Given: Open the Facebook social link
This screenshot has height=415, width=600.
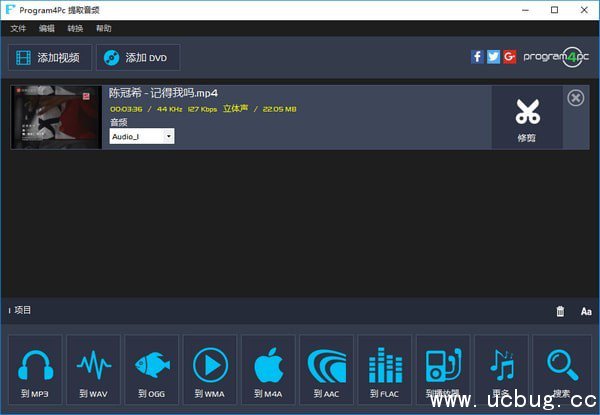Looking at the screenshot, I should tap(477, 57).
